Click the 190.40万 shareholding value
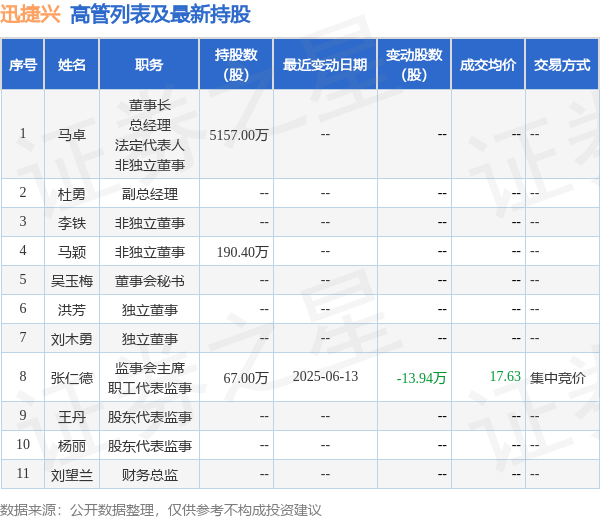The width and height of the screenshot is (600, 519). pos(242,252)
